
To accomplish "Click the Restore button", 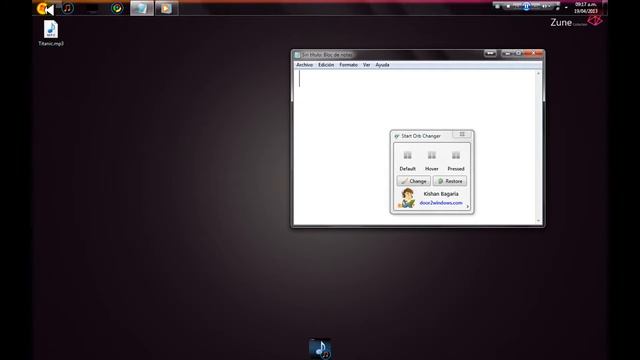I will click(450, 181).
